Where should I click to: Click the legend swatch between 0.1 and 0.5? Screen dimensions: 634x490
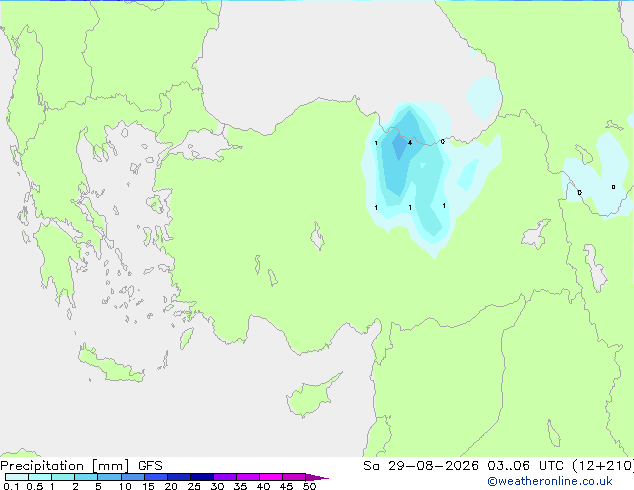17,477
